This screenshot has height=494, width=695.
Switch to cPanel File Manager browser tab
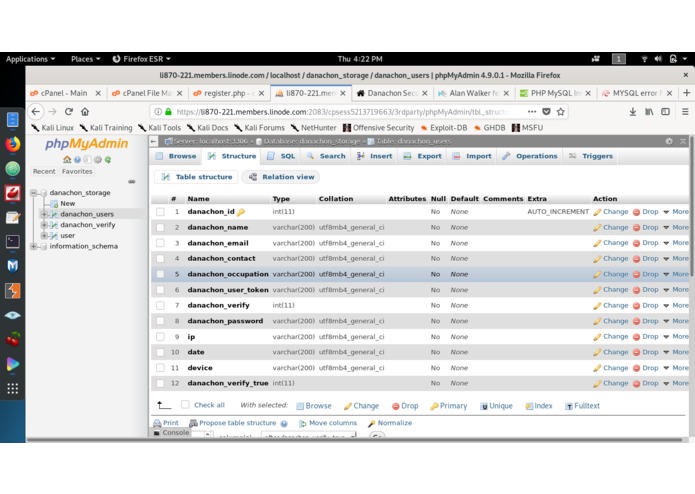147,93
